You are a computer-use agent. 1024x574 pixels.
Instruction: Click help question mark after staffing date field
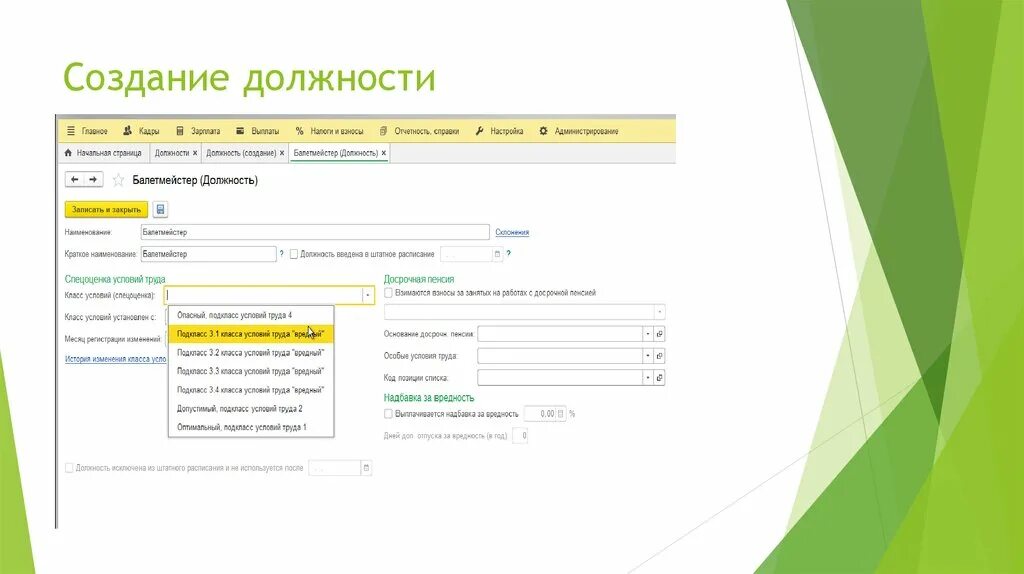point(509,254)
